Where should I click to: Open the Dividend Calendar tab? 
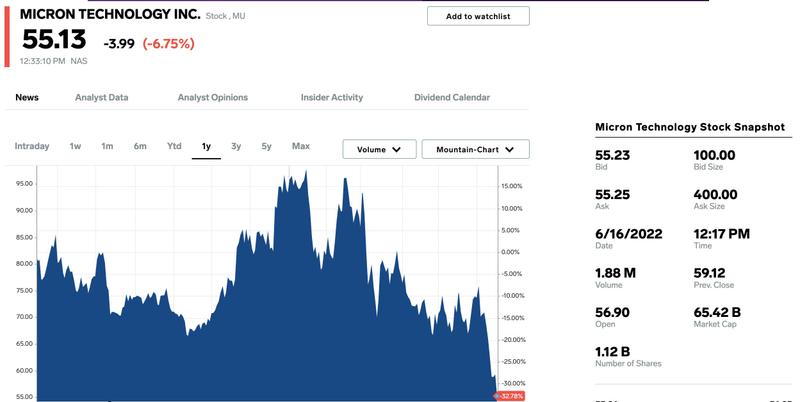[452, 97]
